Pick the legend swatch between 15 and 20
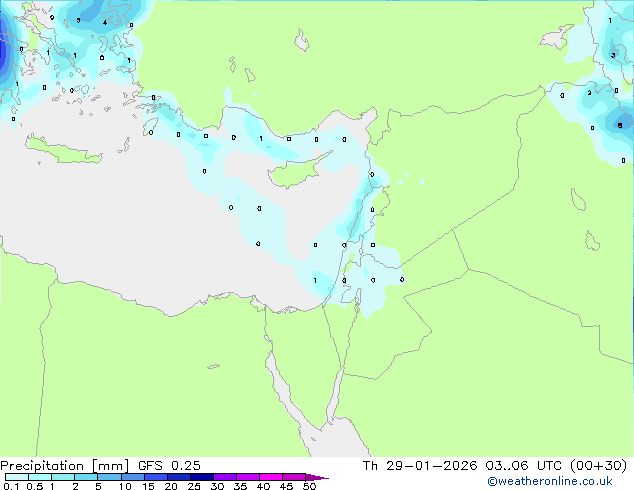Viewport: 634px width, 490px height. pyautogui.click(x=156, y=477)
